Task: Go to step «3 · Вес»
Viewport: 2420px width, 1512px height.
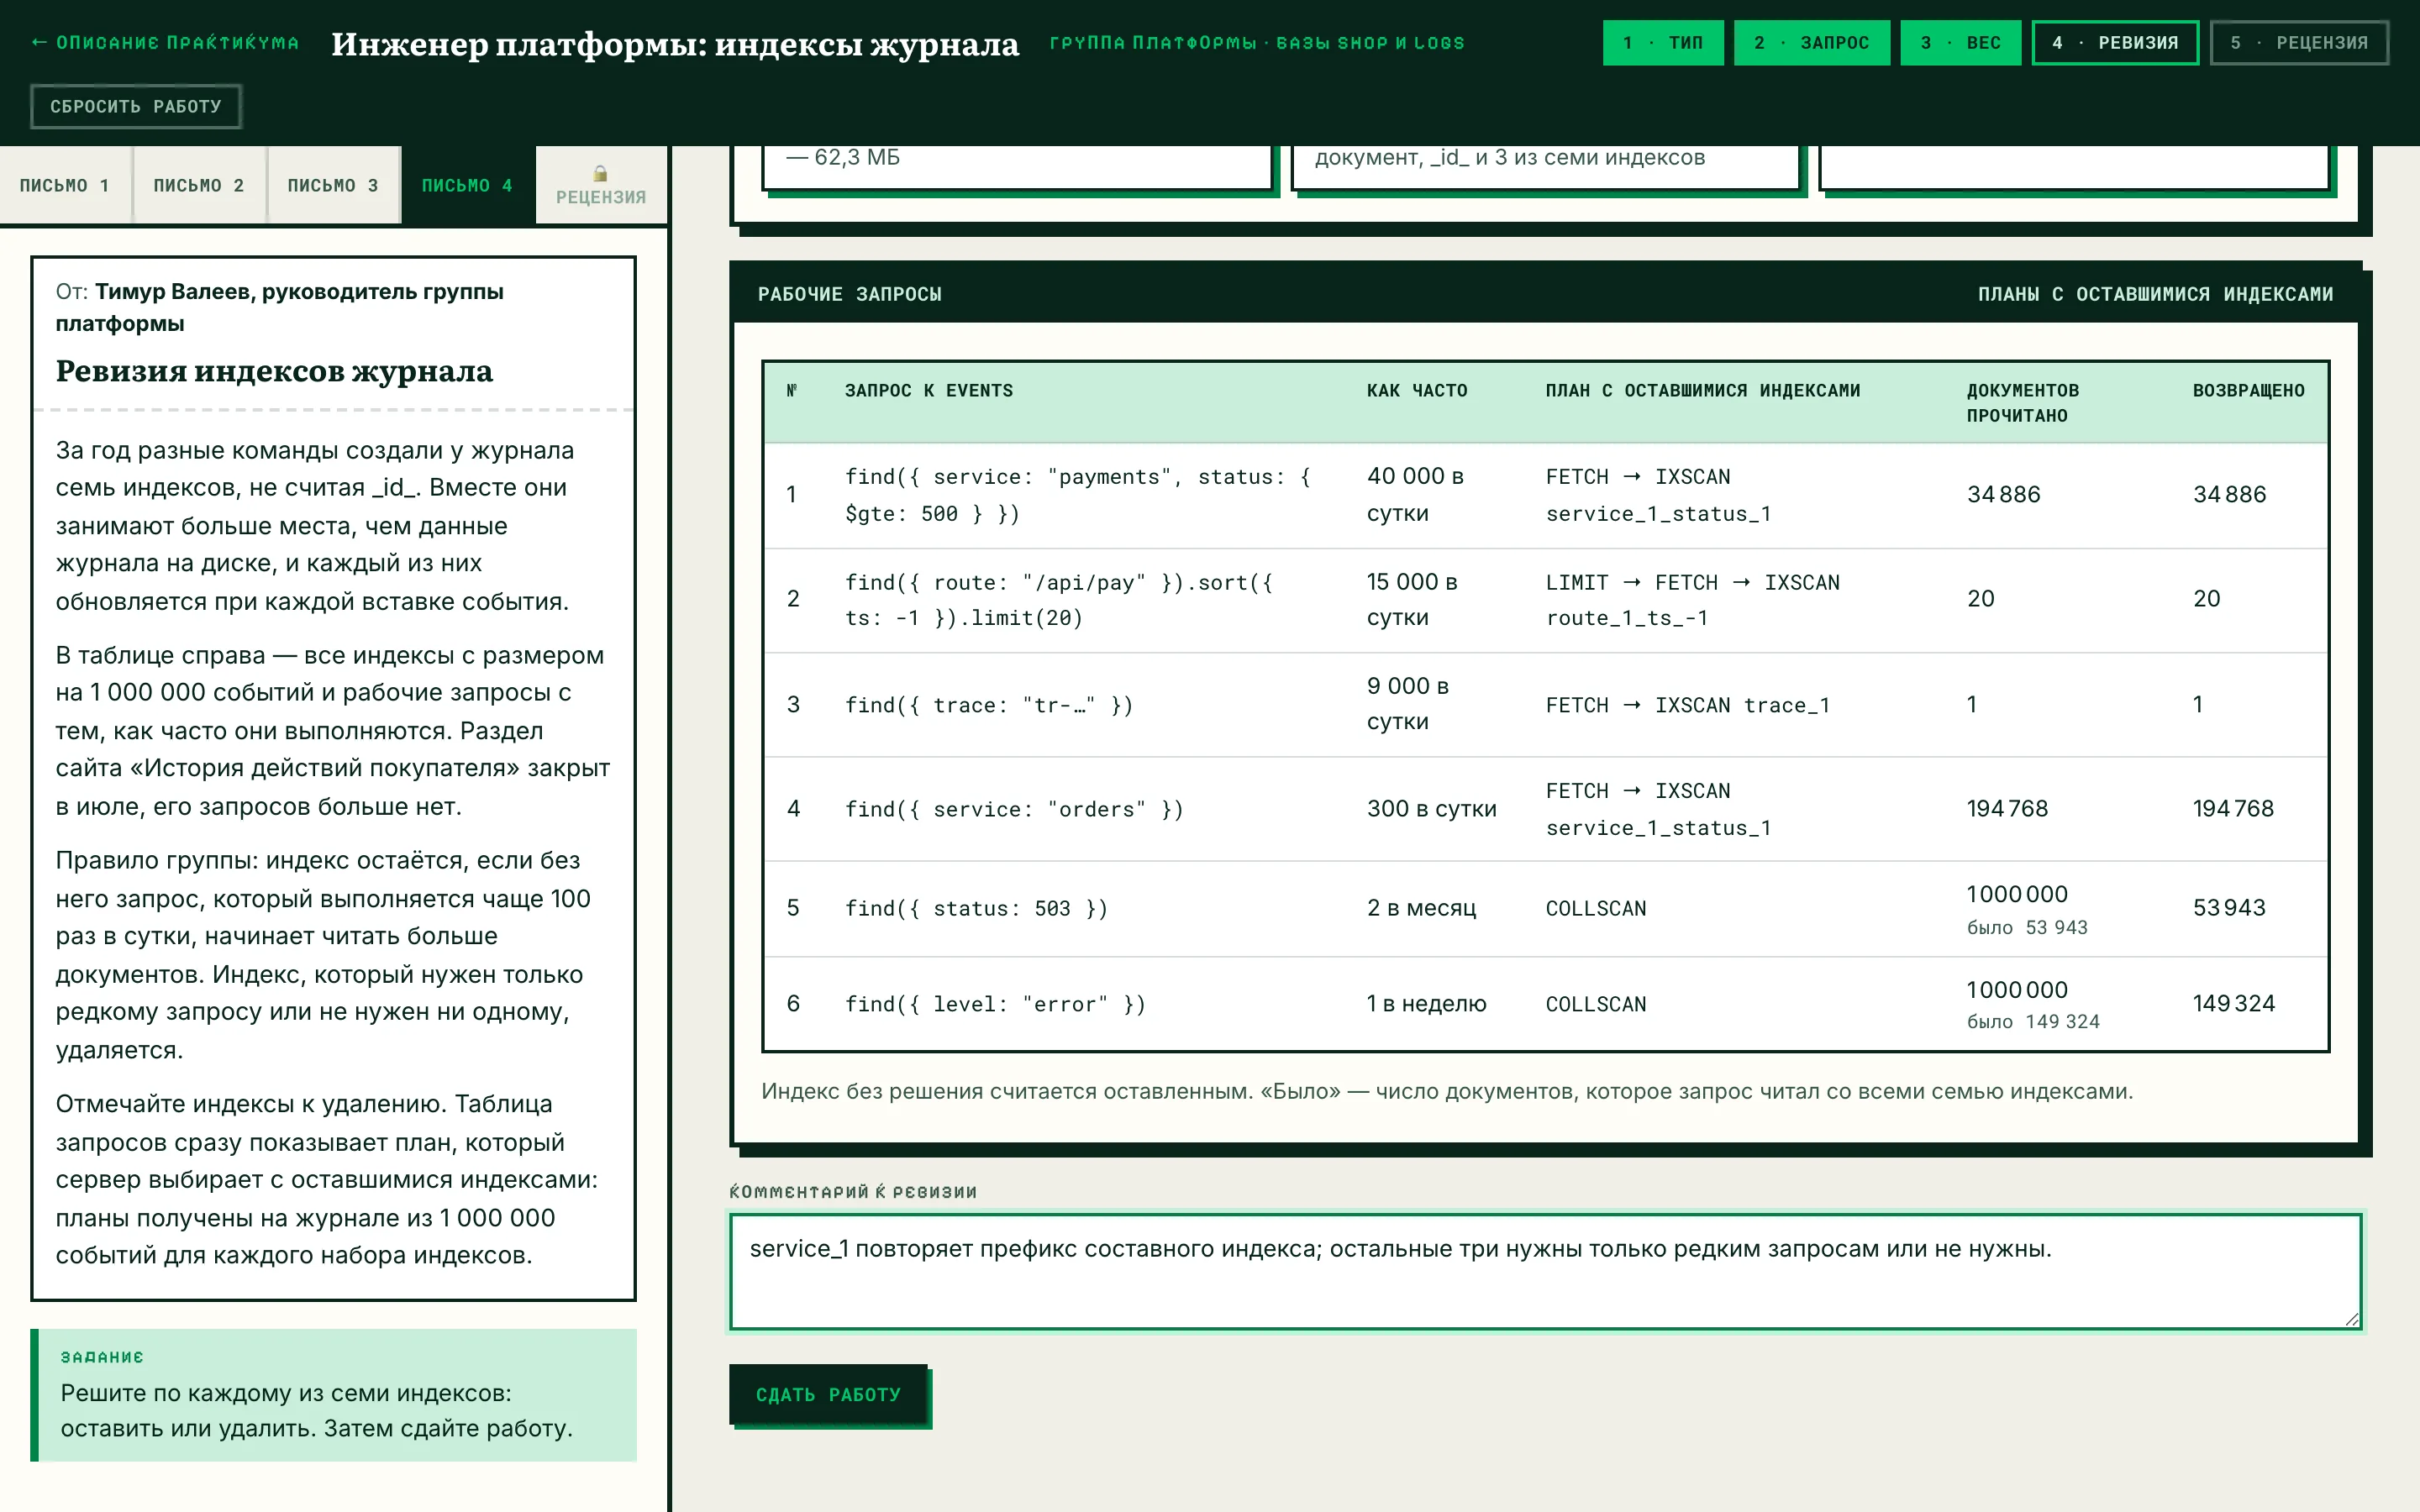Action: [x=1960, y=43]
